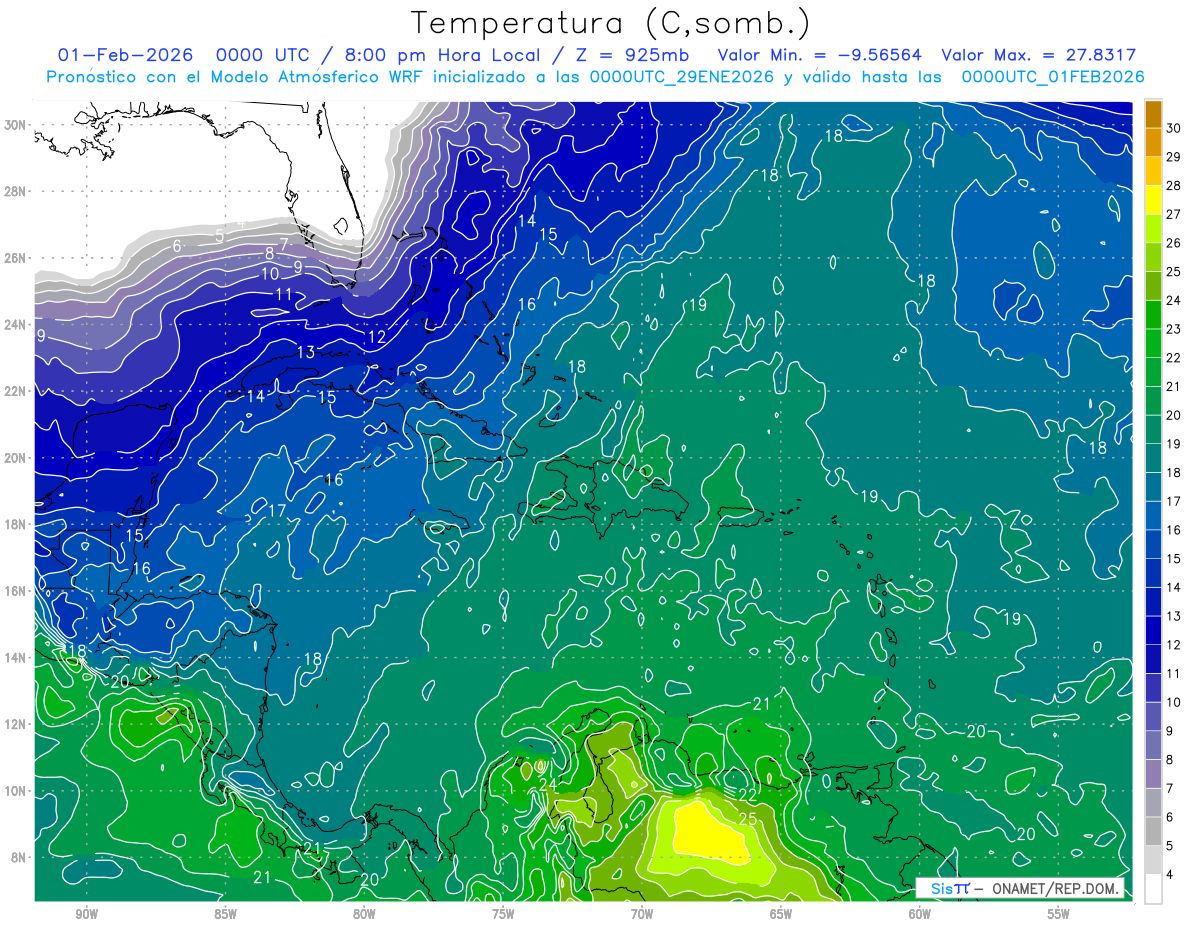Click the '70W' longitude axis label

point(642,914)
